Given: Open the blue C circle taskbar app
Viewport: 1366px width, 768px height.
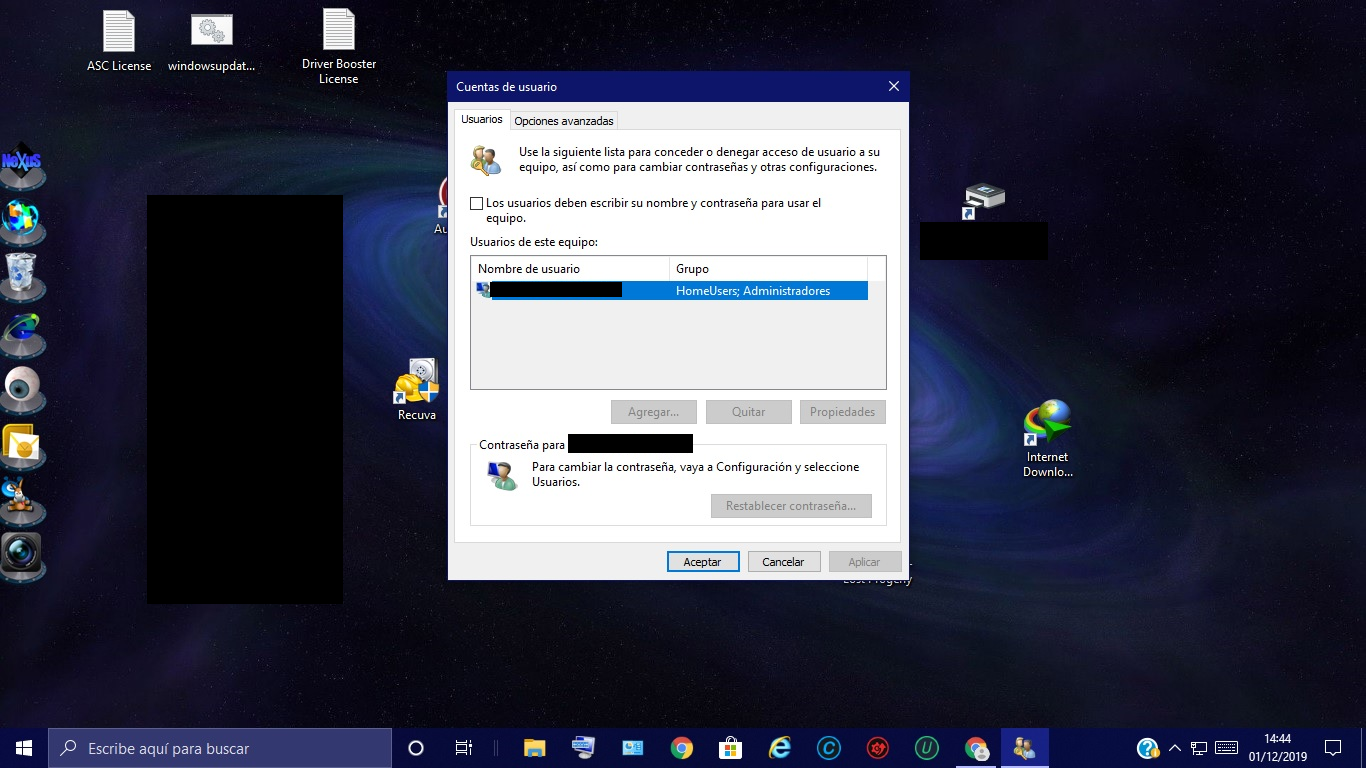Looking at the screenshot, I should pyautogui.click(x=829, y=748).
